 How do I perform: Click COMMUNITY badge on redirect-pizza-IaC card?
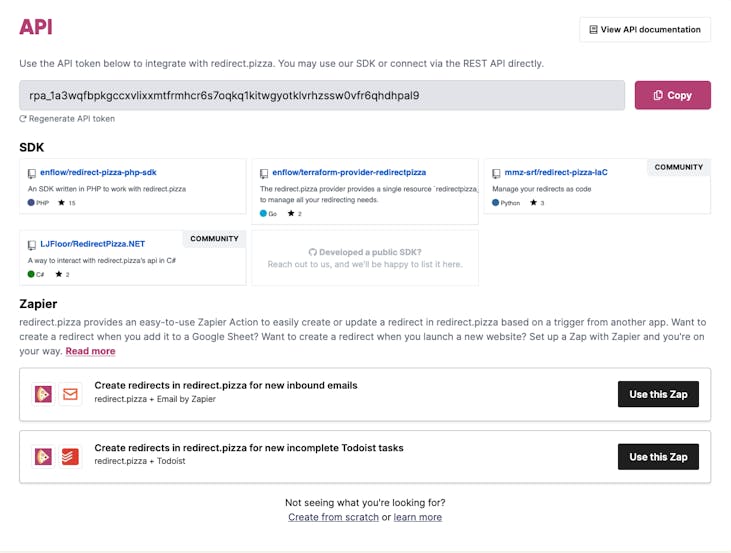[x=679, y=167]
